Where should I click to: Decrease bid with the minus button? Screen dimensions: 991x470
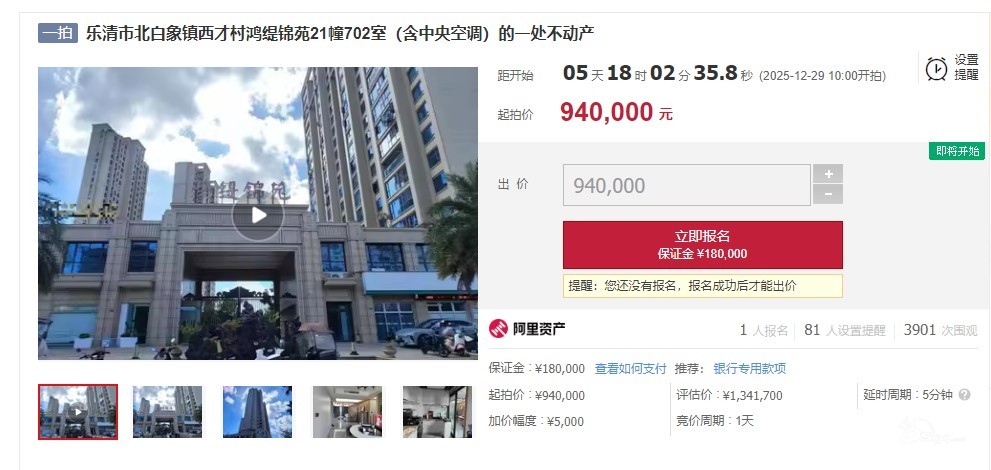point(828,194)
